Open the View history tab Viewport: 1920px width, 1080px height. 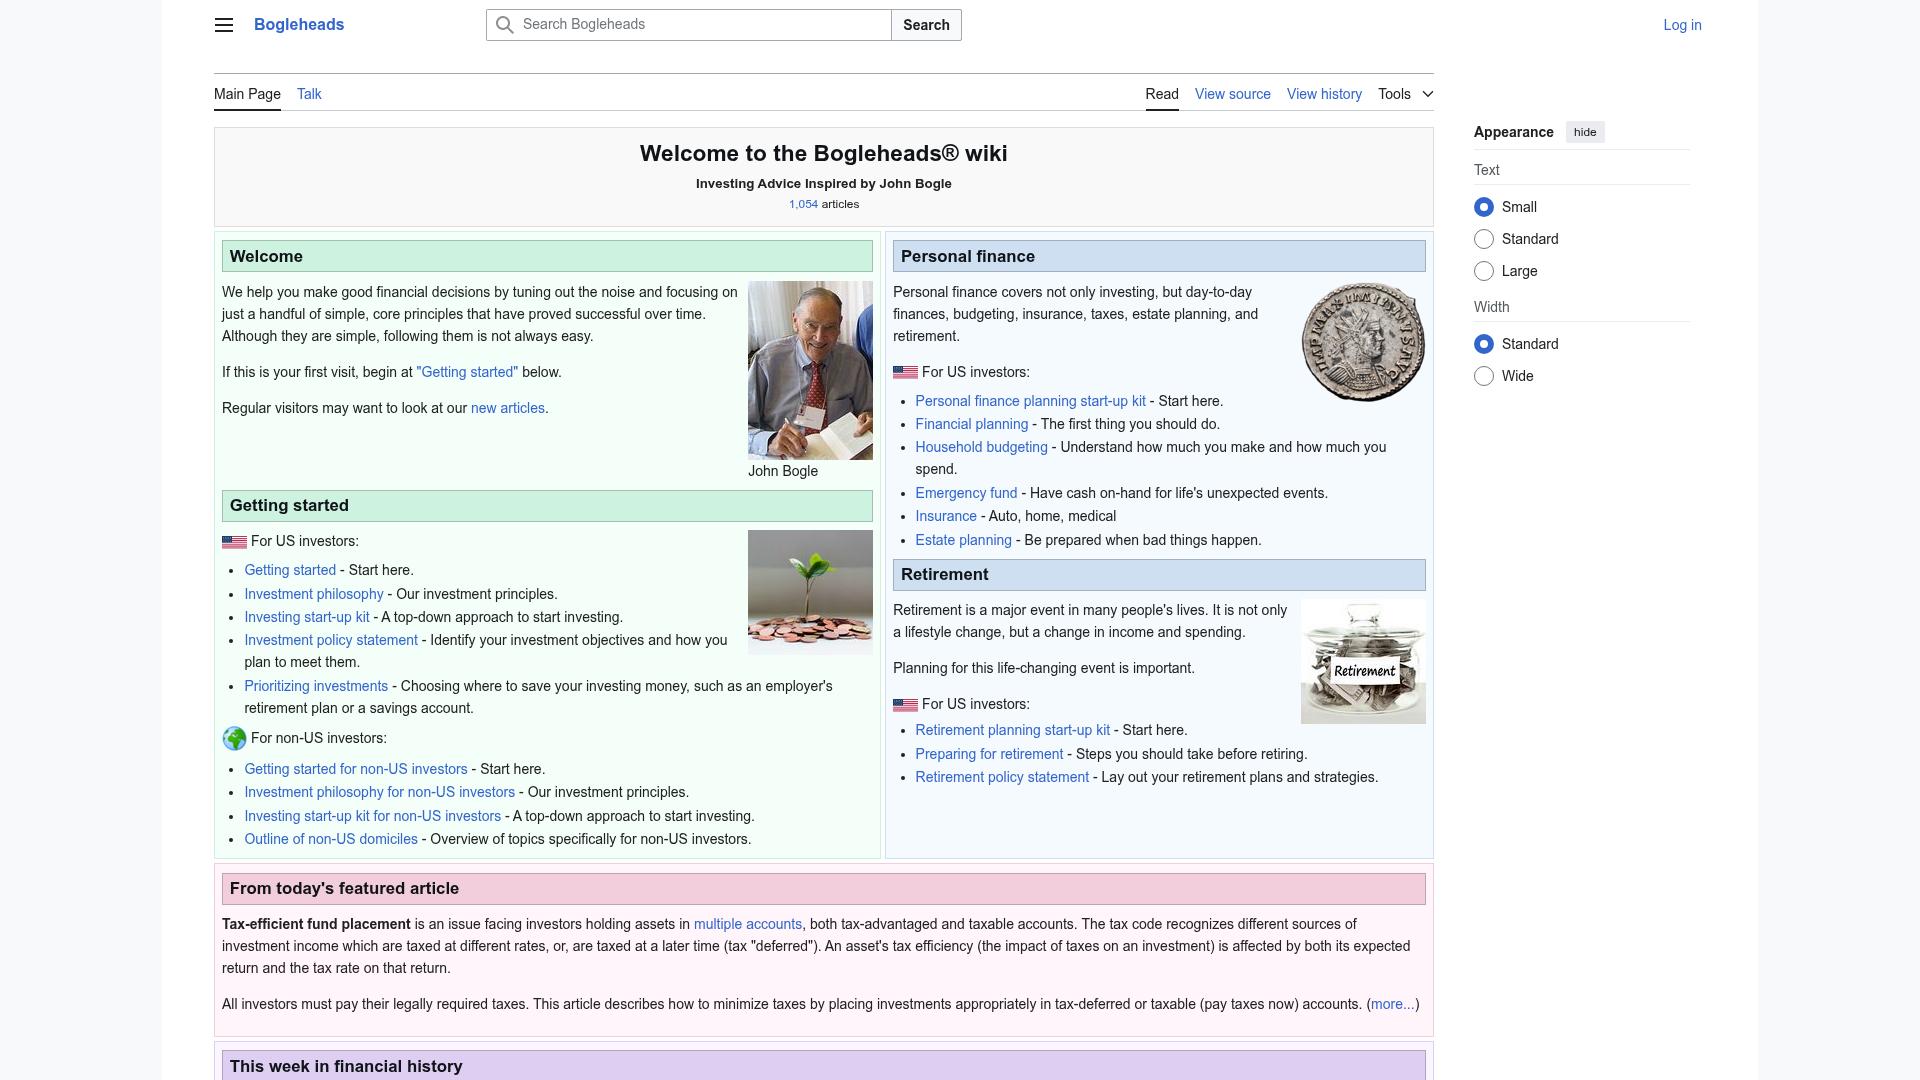coord(1324,94)
